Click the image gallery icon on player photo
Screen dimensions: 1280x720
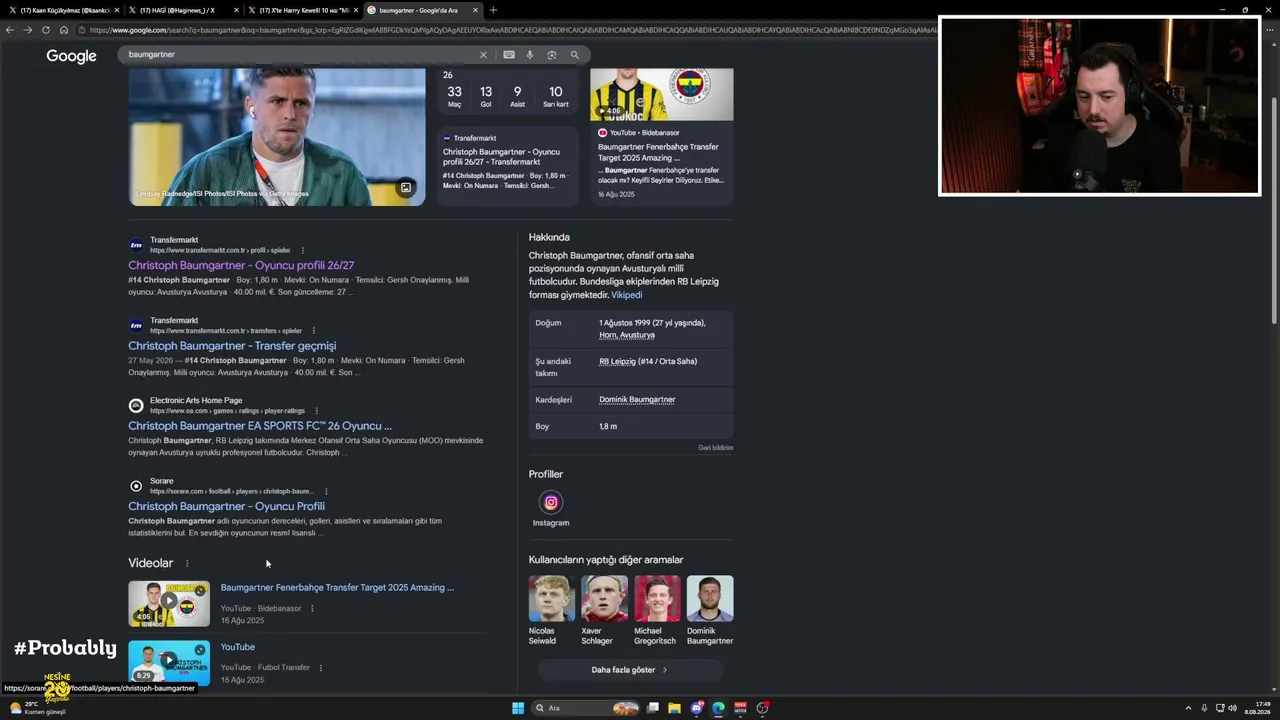(x=406, y=187)
